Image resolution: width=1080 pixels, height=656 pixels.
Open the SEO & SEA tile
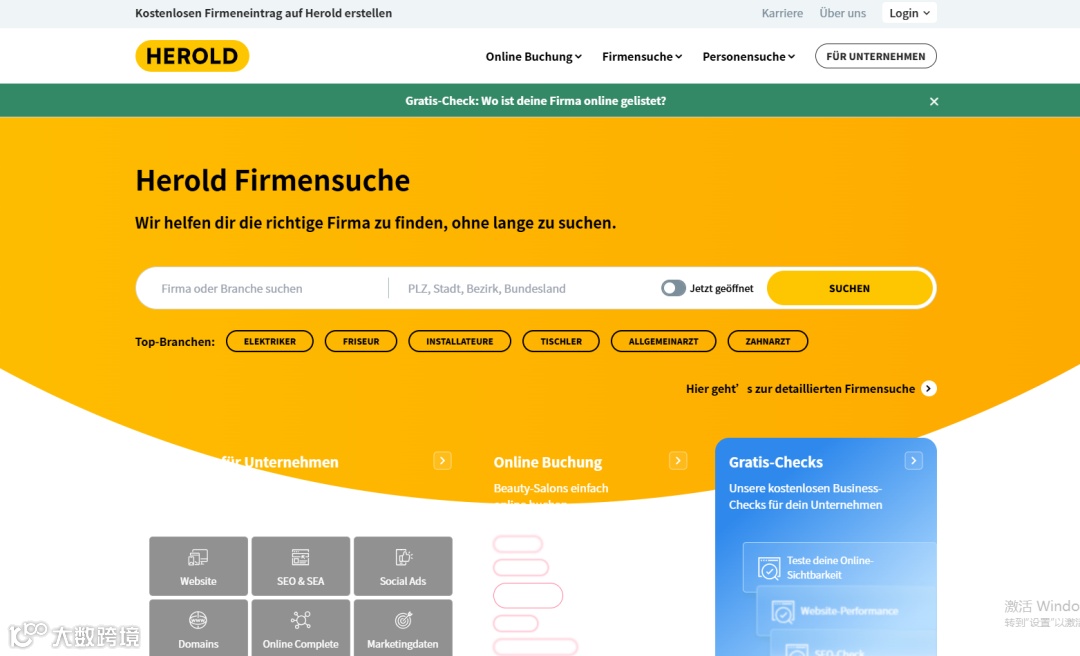[300, 566]
